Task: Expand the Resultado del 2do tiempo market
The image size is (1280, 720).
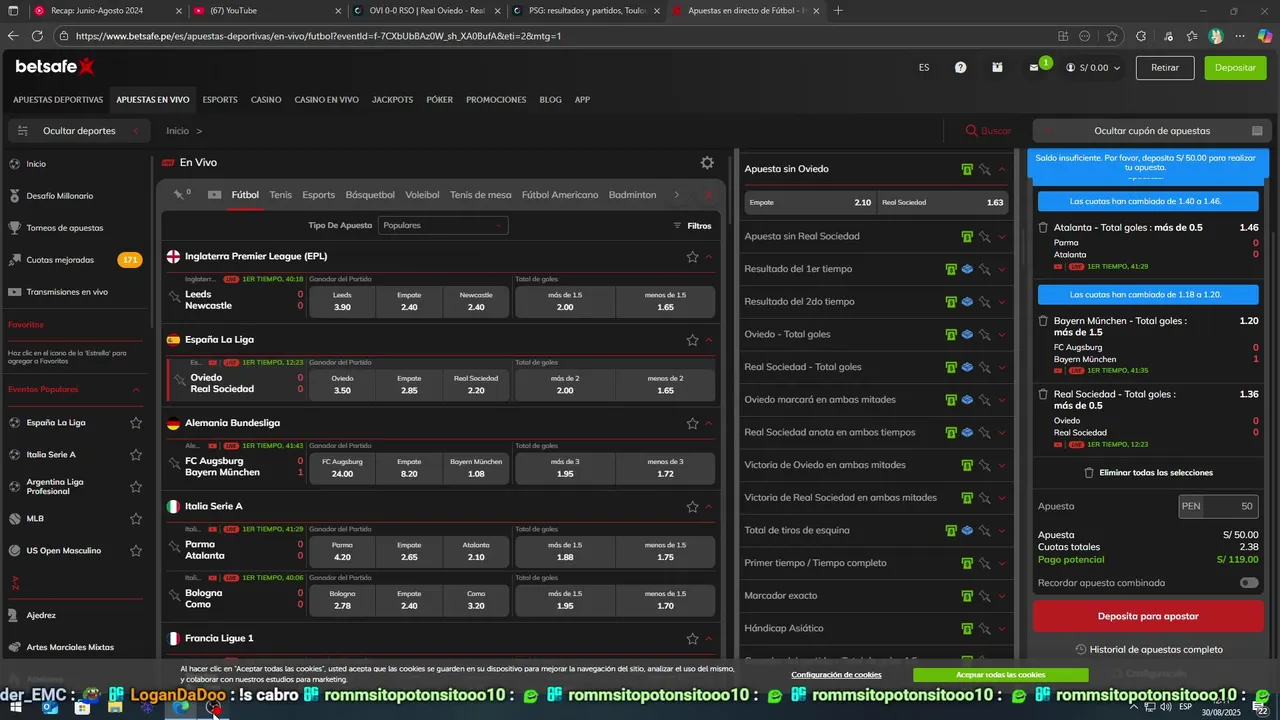Action: pos(1002,302)
